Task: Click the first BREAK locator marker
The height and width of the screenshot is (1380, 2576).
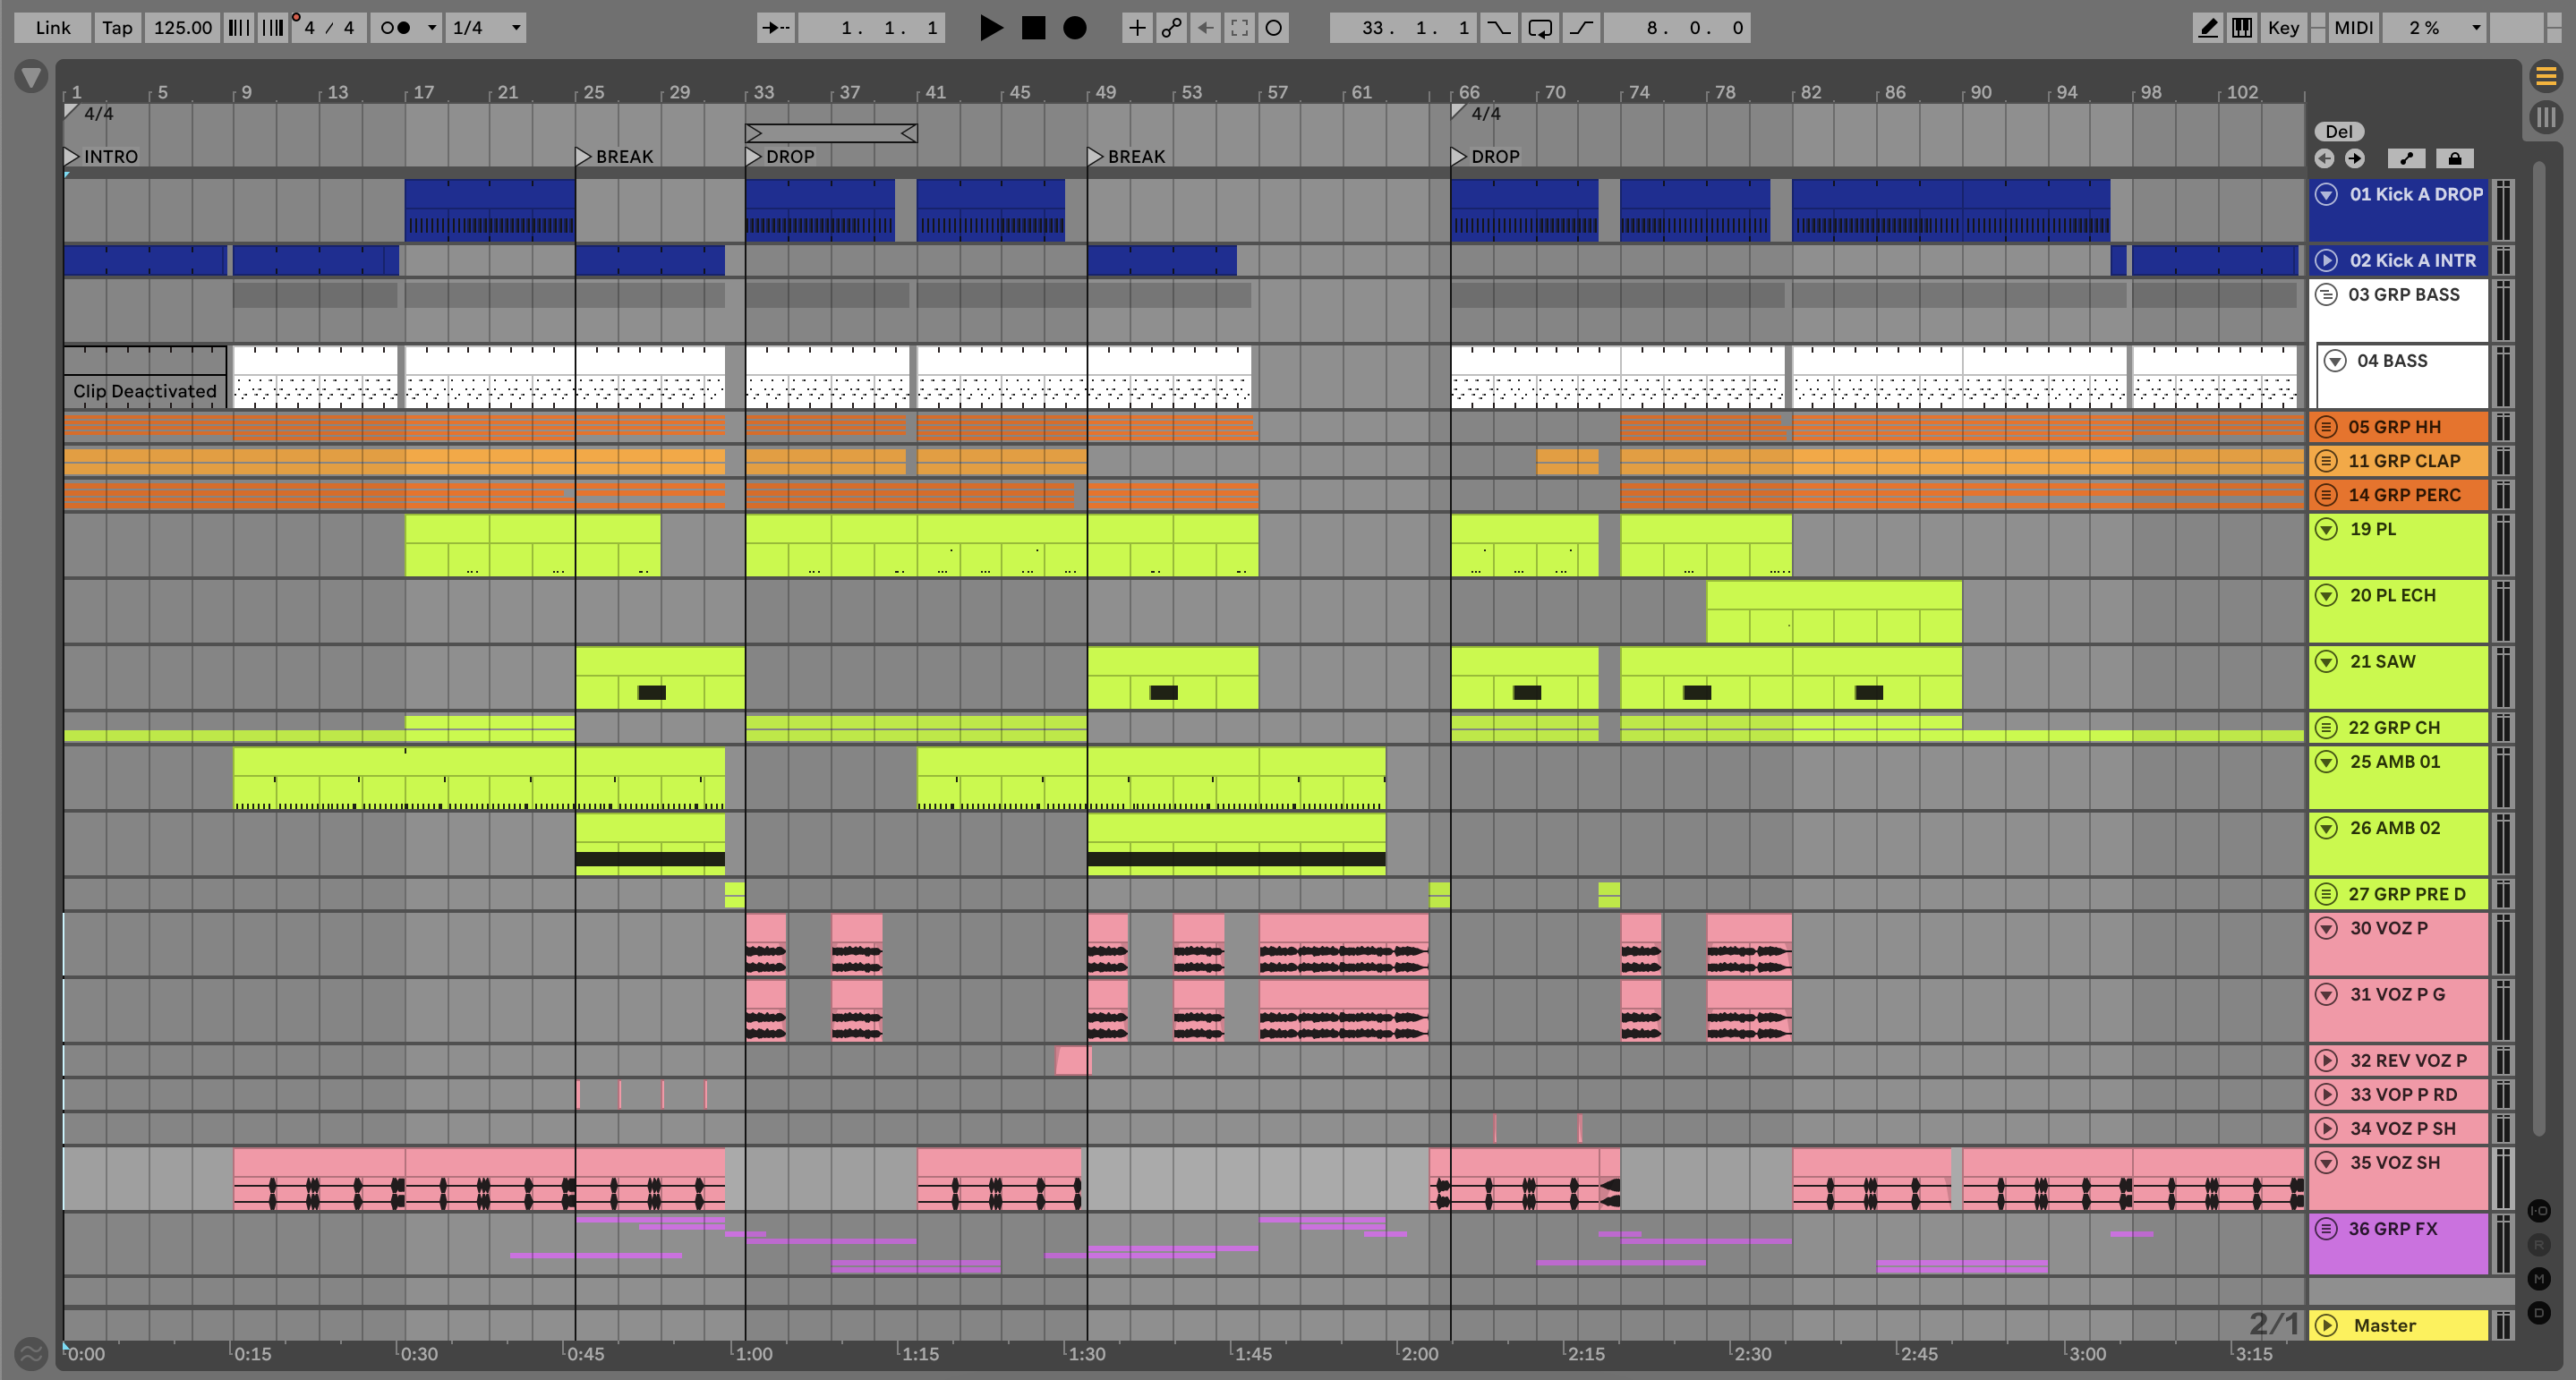Action: (584, 156)
